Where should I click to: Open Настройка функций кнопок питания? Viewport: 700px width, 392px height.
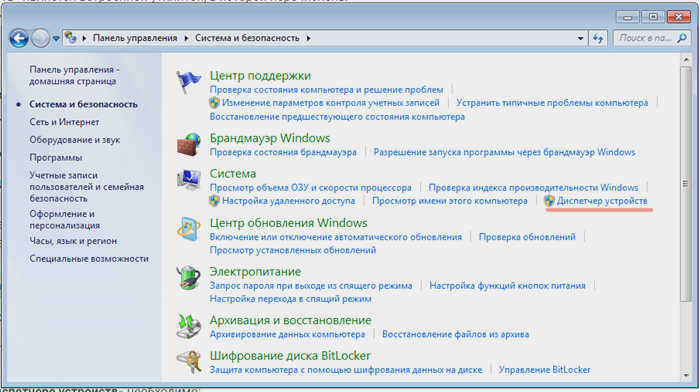coord(508,286)
